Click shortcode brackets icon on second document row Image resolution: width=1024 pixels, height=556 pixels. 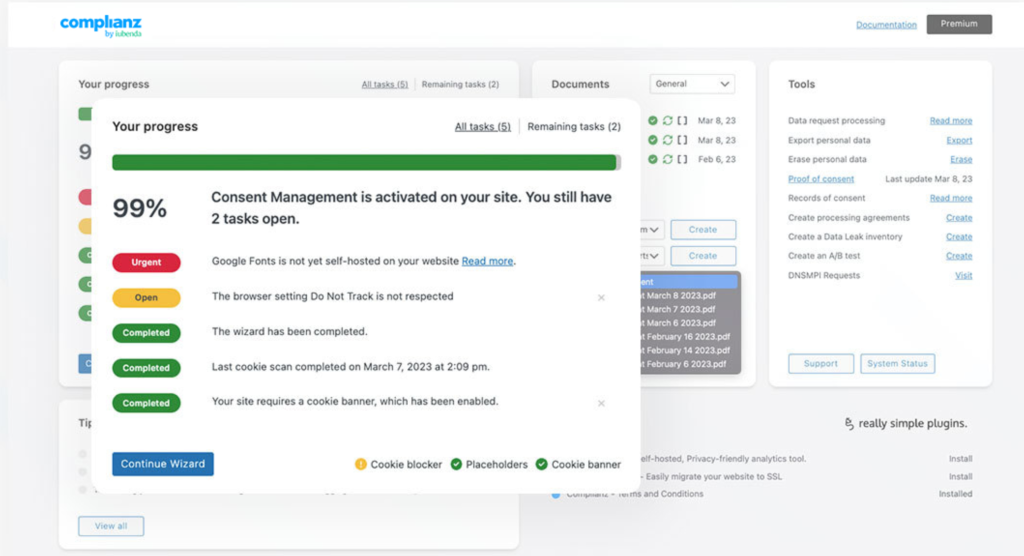pyautogui.click(x=682, y=140)
